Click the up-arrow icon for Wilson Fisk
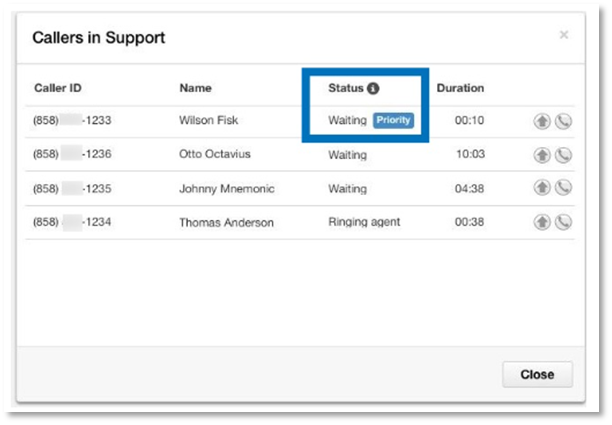612x425 pixels. 542,122
